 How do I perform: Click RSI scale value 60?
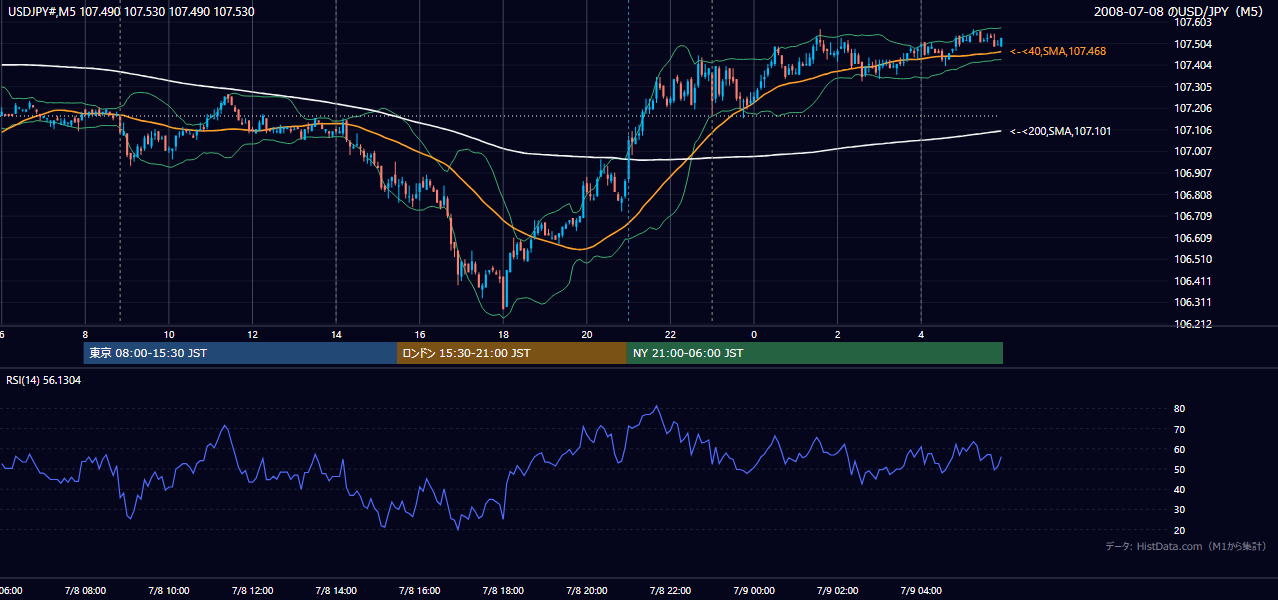(x=1180, y=449)
